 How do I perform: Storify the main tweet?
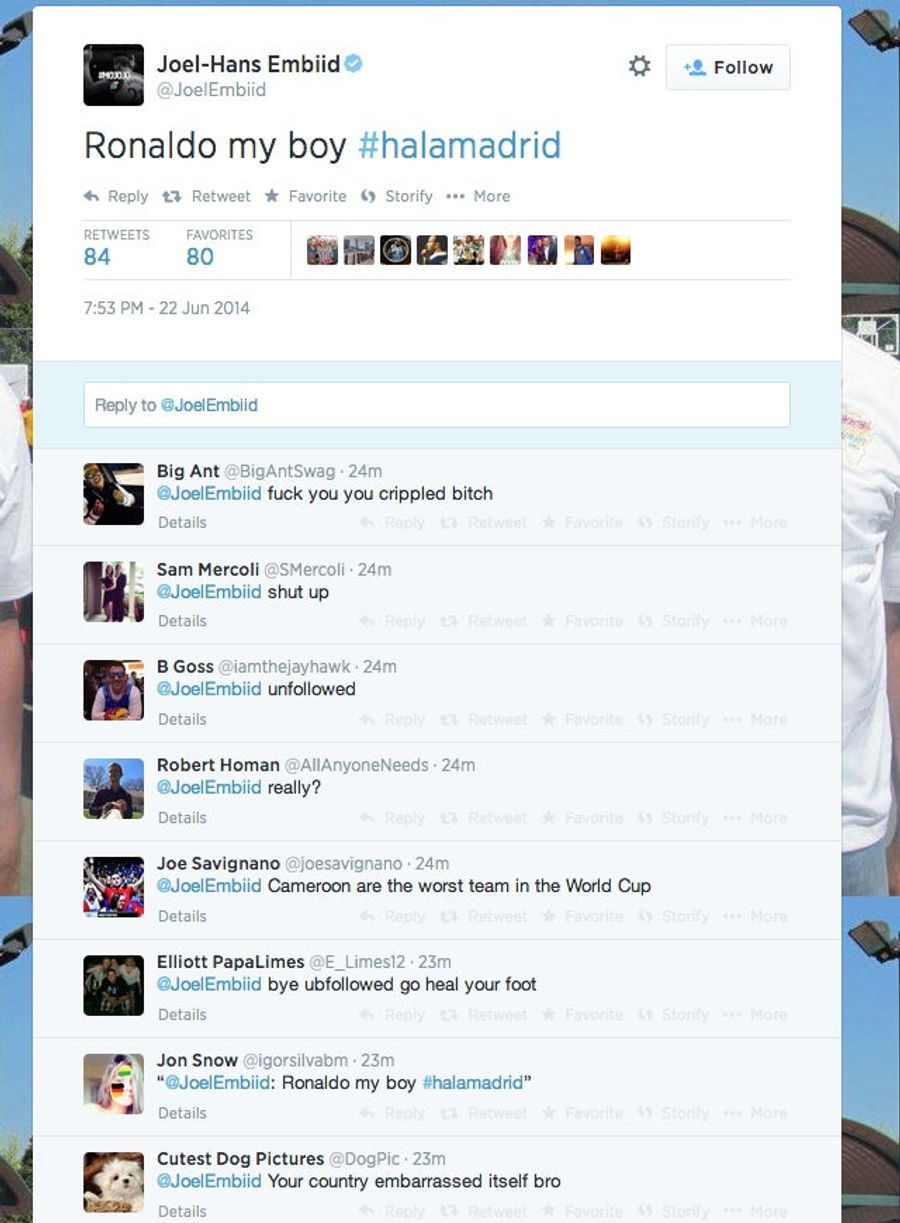click(396, 196)
